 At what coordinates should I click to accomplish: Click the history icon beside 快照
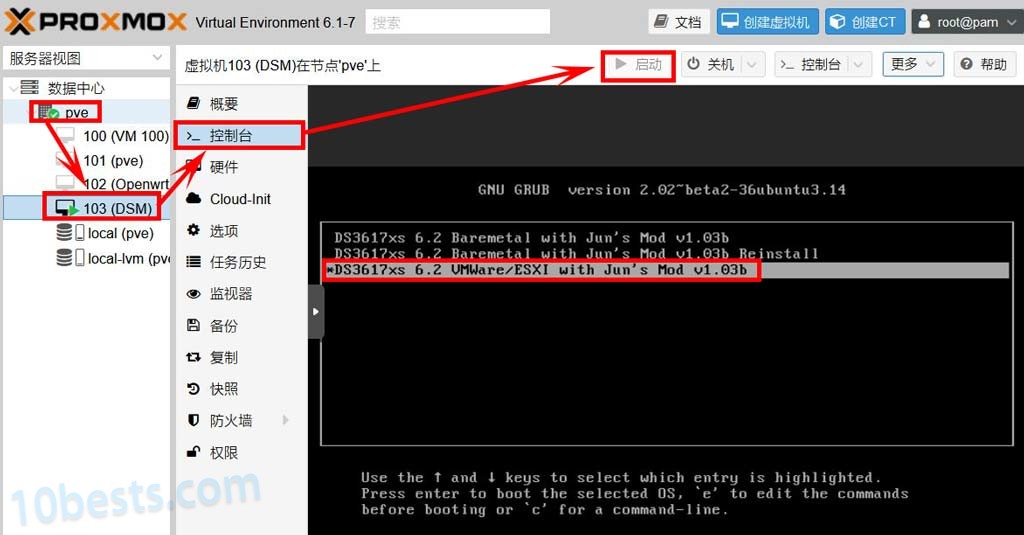(194, 389)
